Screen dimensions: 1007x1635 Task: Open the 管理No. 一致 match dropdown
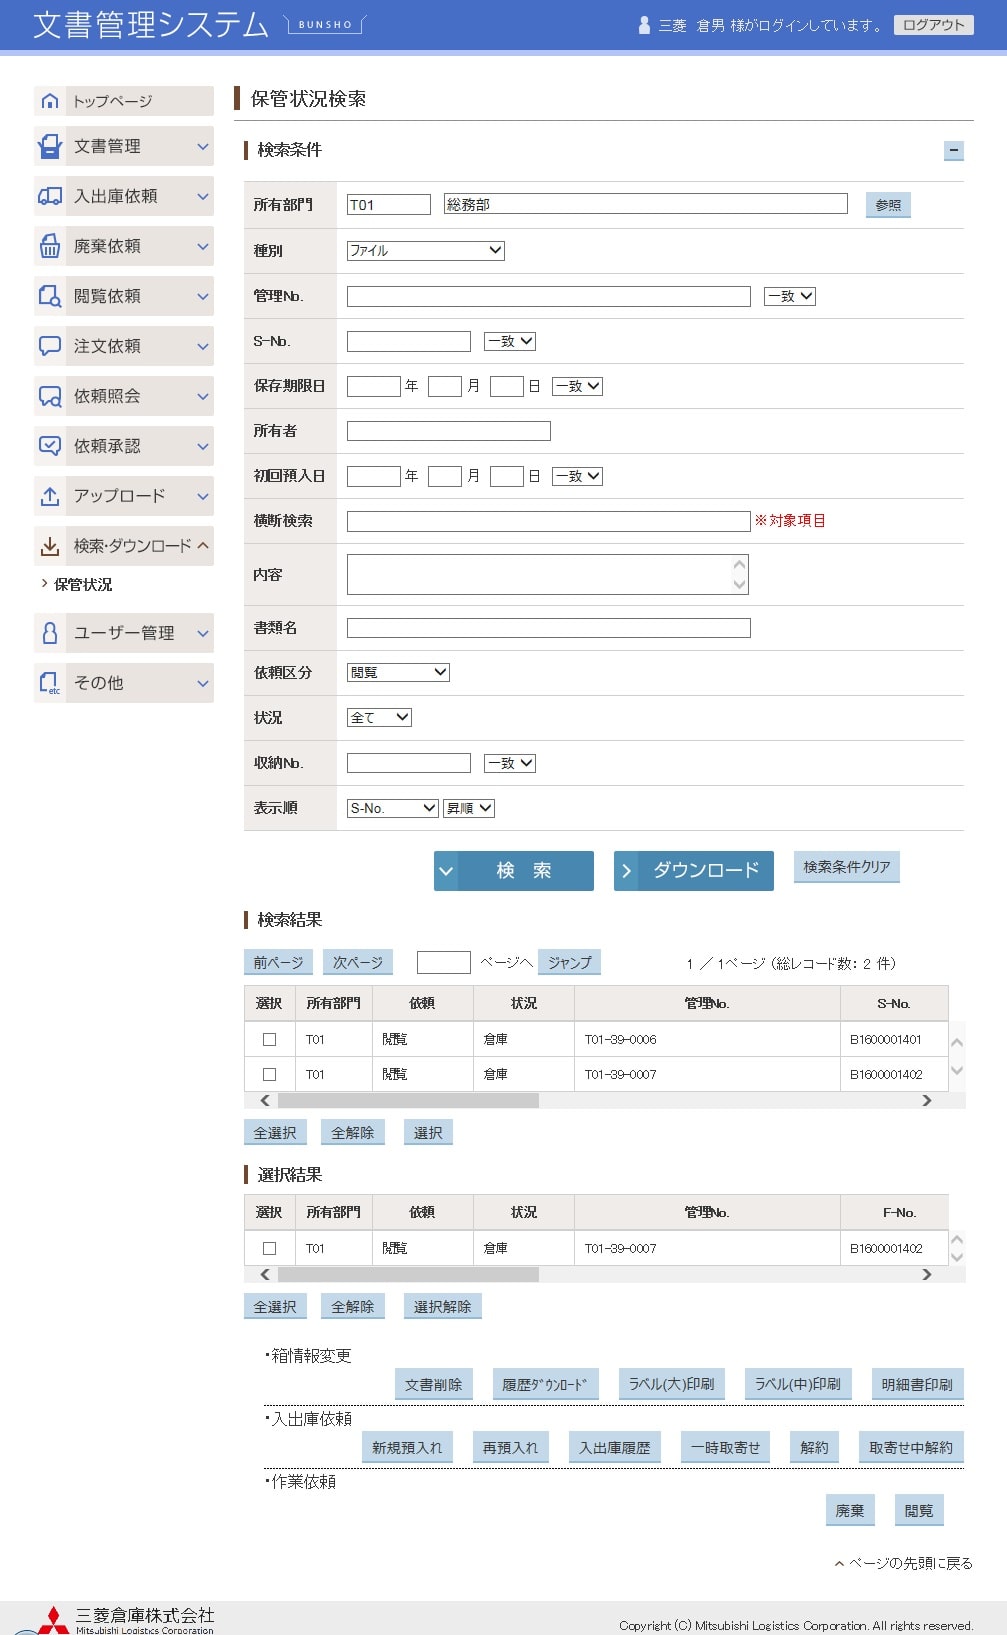tap(790, 296)
